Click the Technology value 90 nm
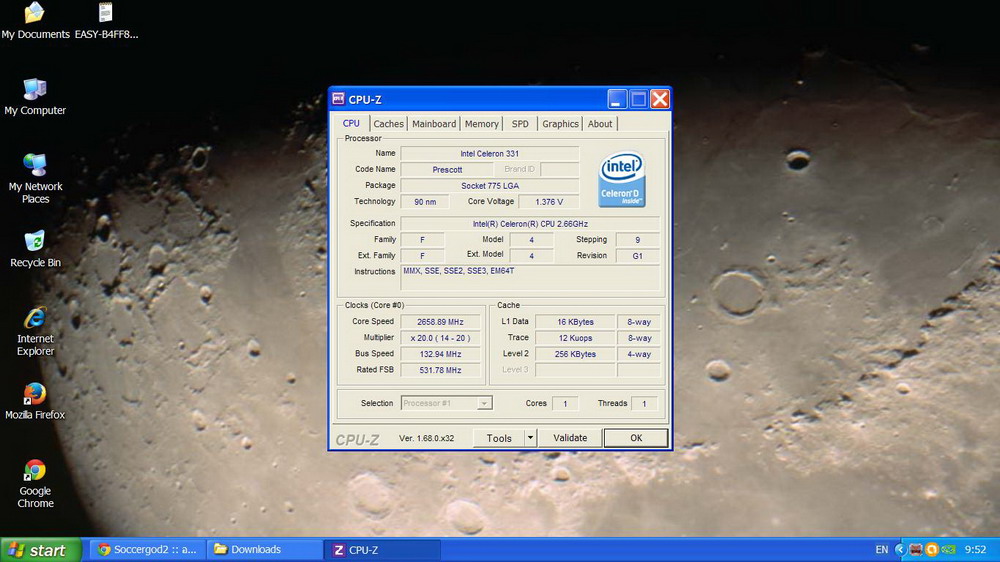The image size is (1000, 562). [425, 202]
